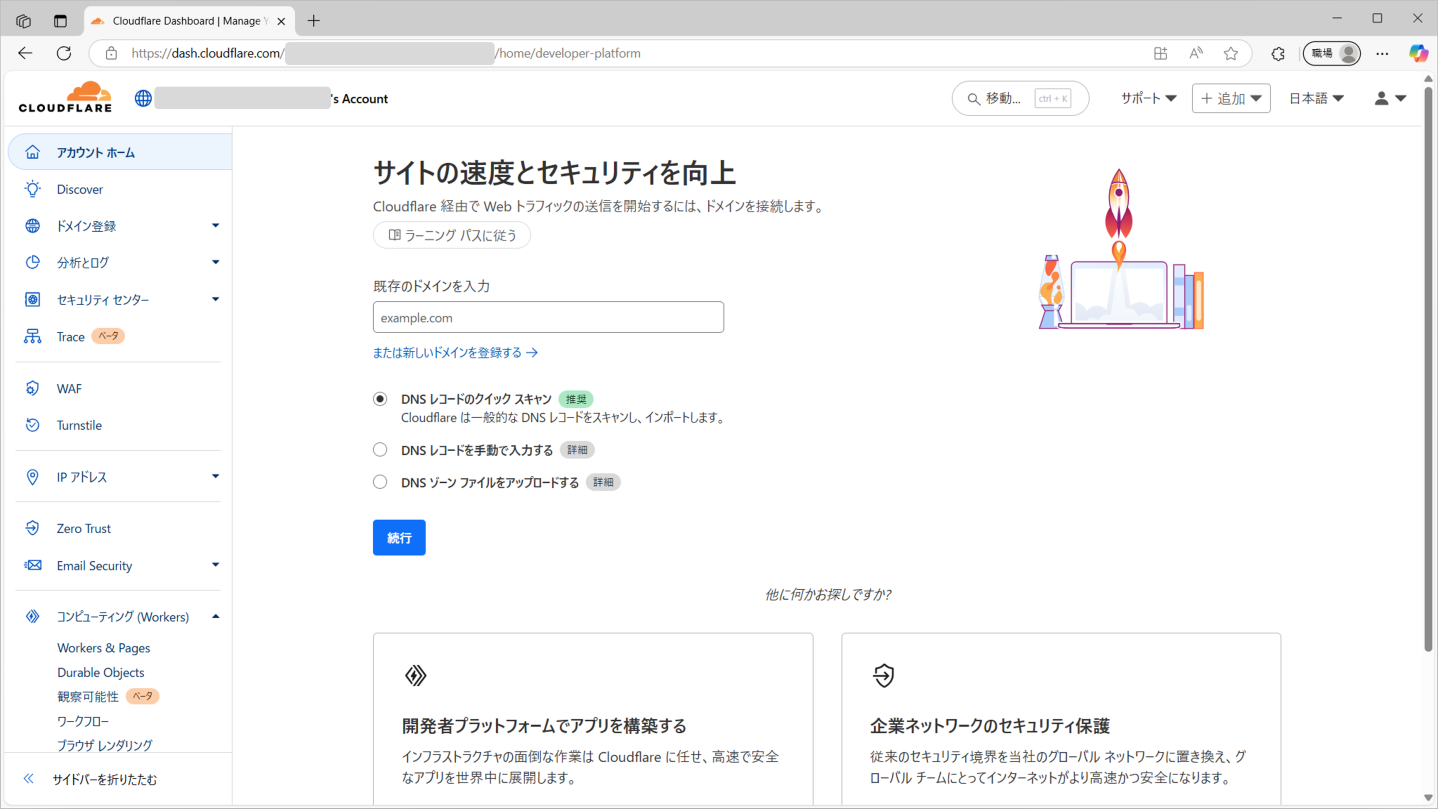The height and width of the screenshot is (809, 1438).
Task: Click the Email Security envelope icon
Action: click(x=33, y=565)
